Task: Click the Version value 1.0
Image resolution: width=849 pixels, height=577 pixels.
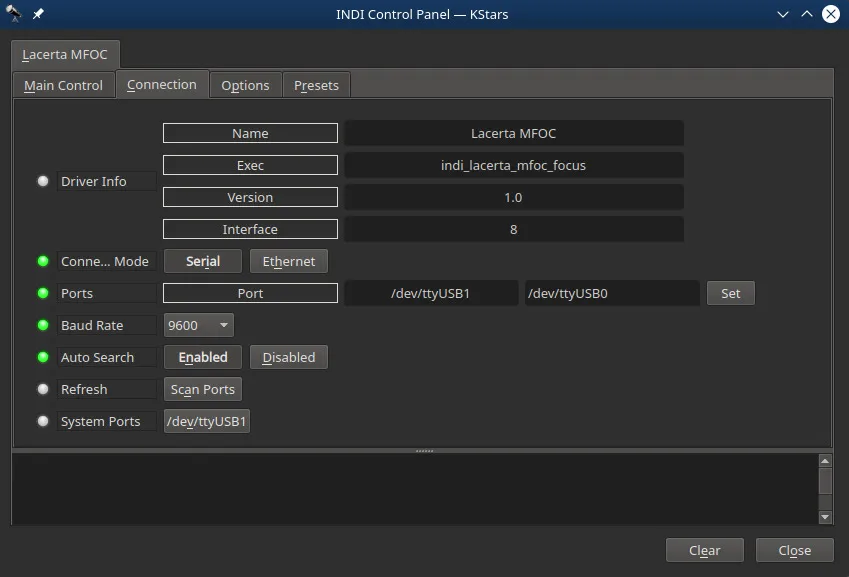Action: coord(513,197)
